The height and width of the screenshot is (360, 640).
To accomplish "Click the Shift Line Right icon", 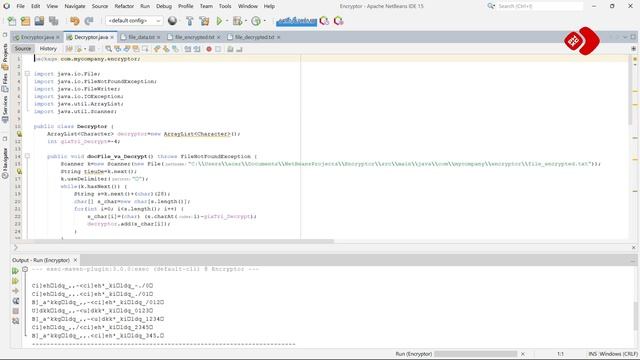I will [x=197, y=49].
